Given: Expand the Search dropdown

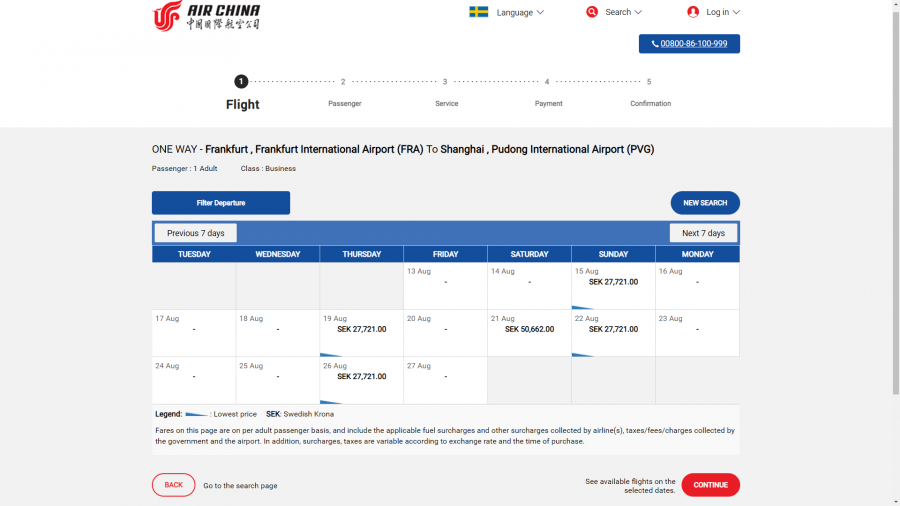Looking at the screenshot, I should [623, 12].
